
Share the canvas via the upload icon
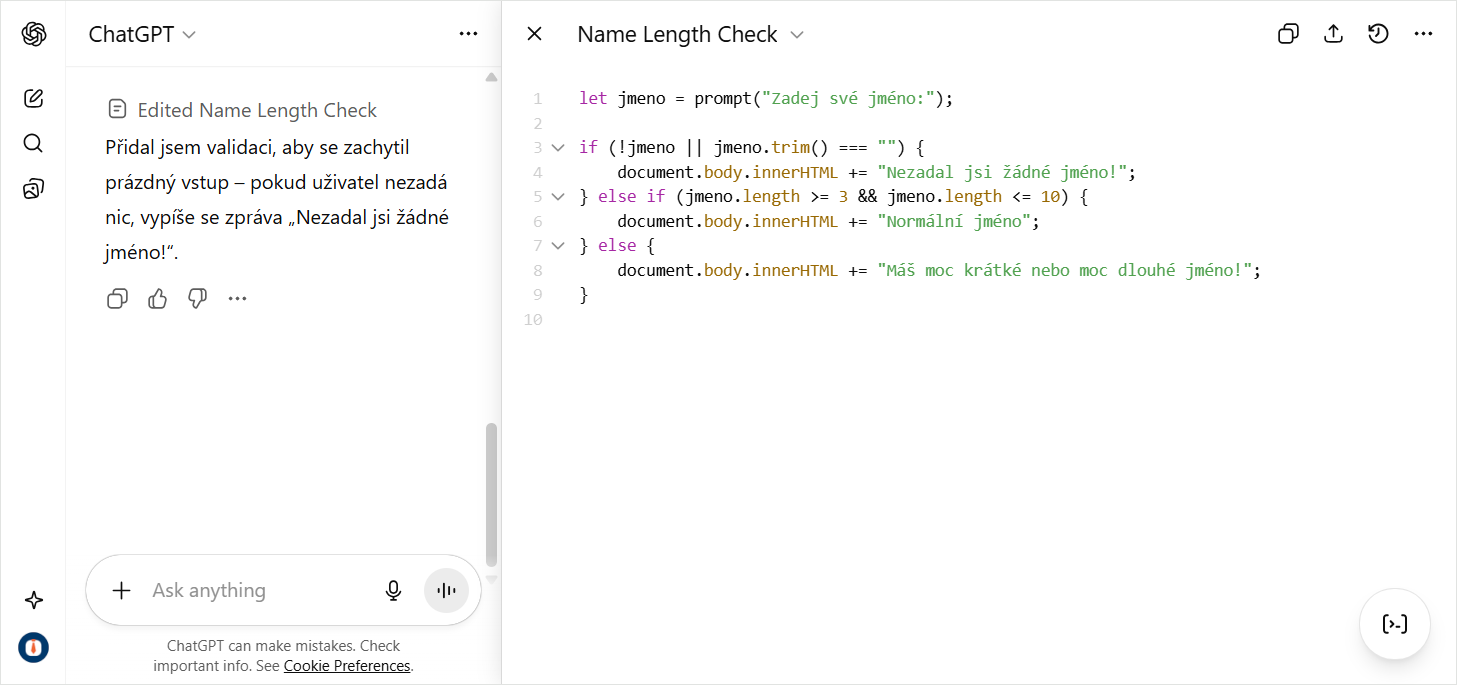tap(1333, 33)
